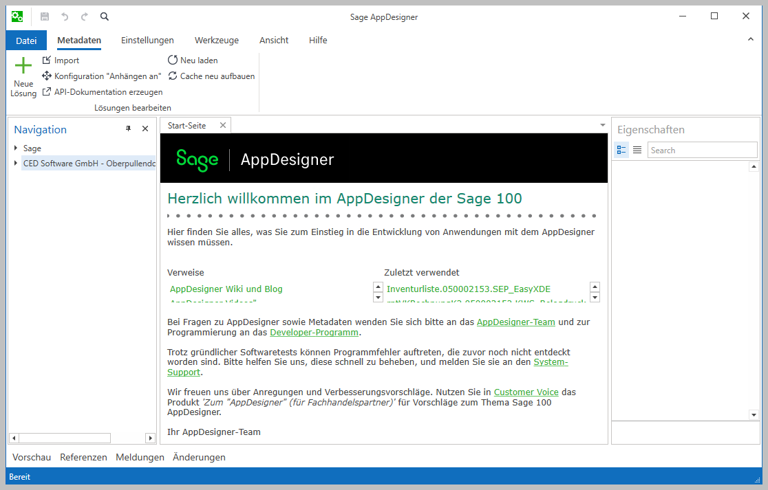Screen dimensions: 768x490
Task: Pin the Navigation panel
Action: pyautogui.click(x=128, y=129)
